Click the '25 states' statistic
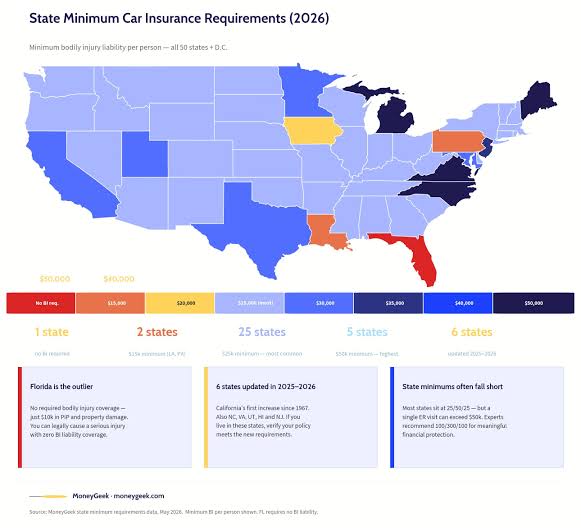This screenshot has width=581, height=528. point(262,332)
